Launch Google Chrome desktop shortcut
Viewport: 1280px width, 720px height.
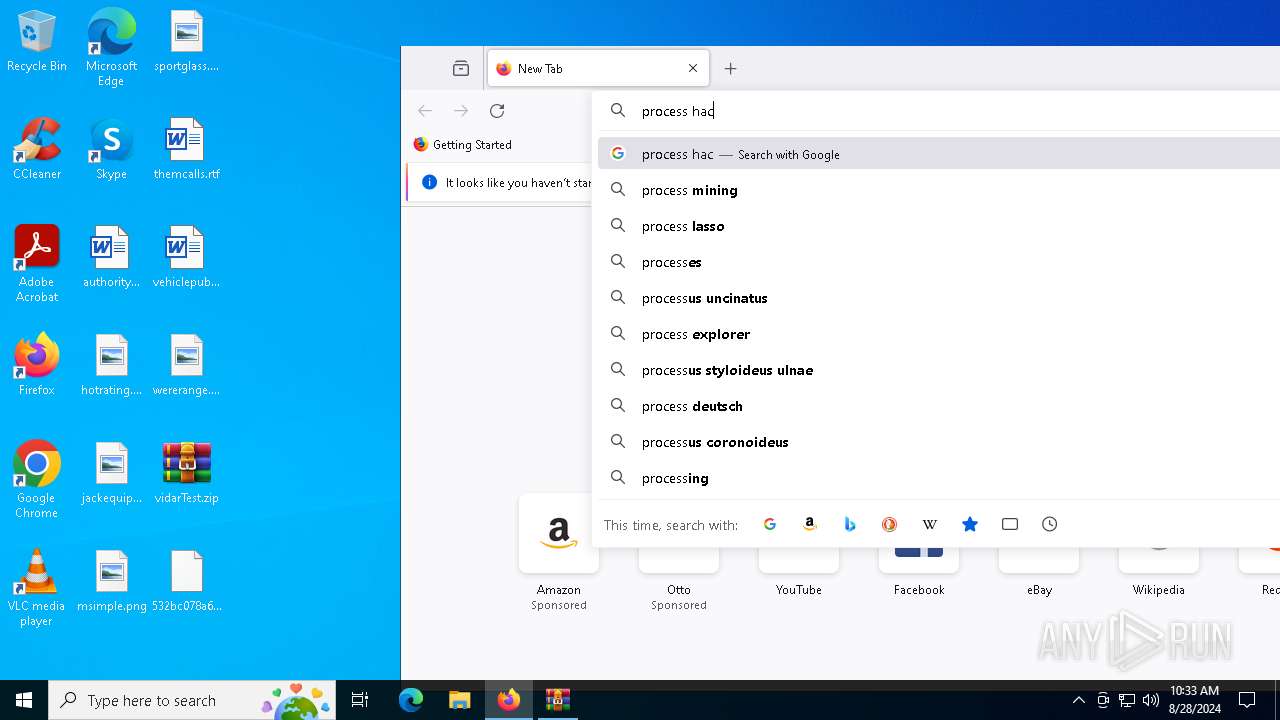click(37, 480)
